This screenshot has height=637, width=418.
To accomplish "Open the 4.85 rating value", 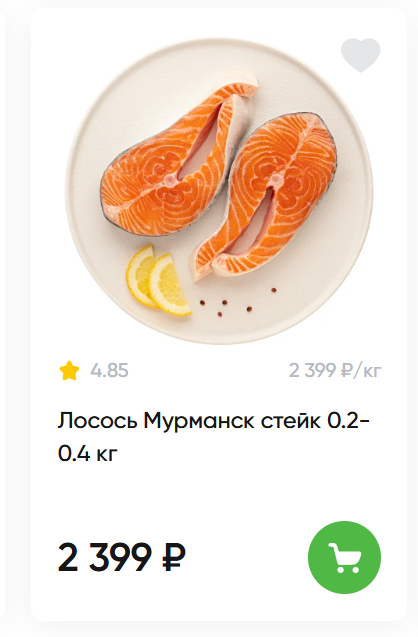I will click(x=109, y=370).
